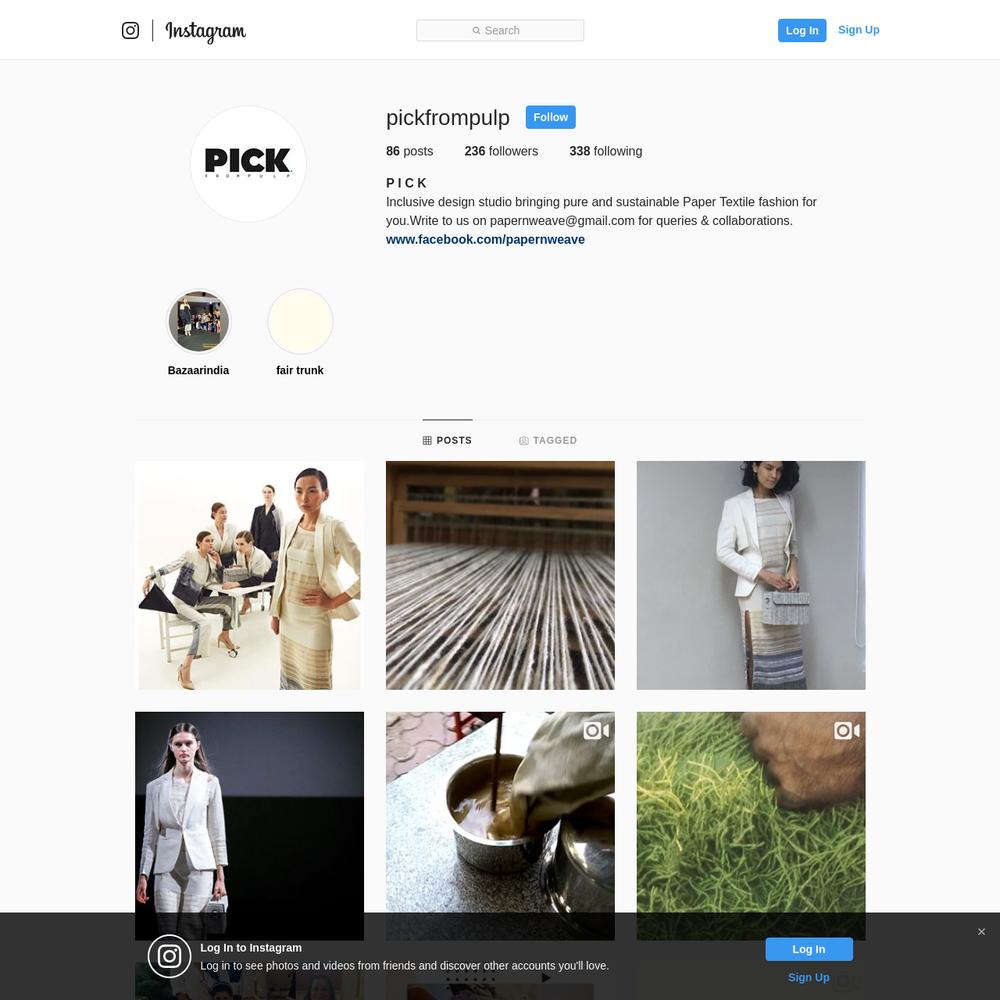View the 338 following list
The width and height of the screenshot is (1000, 1000).
click(606, 151)
